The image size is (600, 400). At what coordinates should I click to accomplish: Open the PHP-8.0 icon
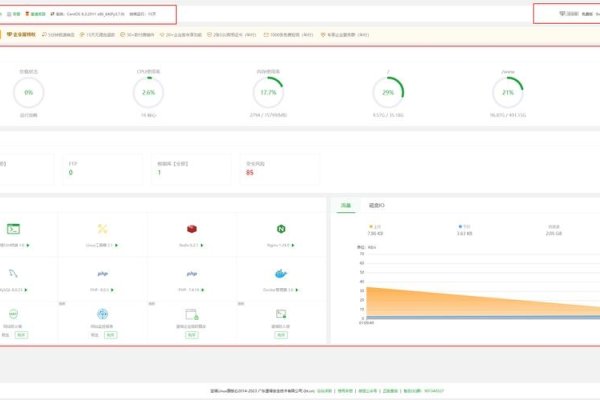tap(102, 273)
